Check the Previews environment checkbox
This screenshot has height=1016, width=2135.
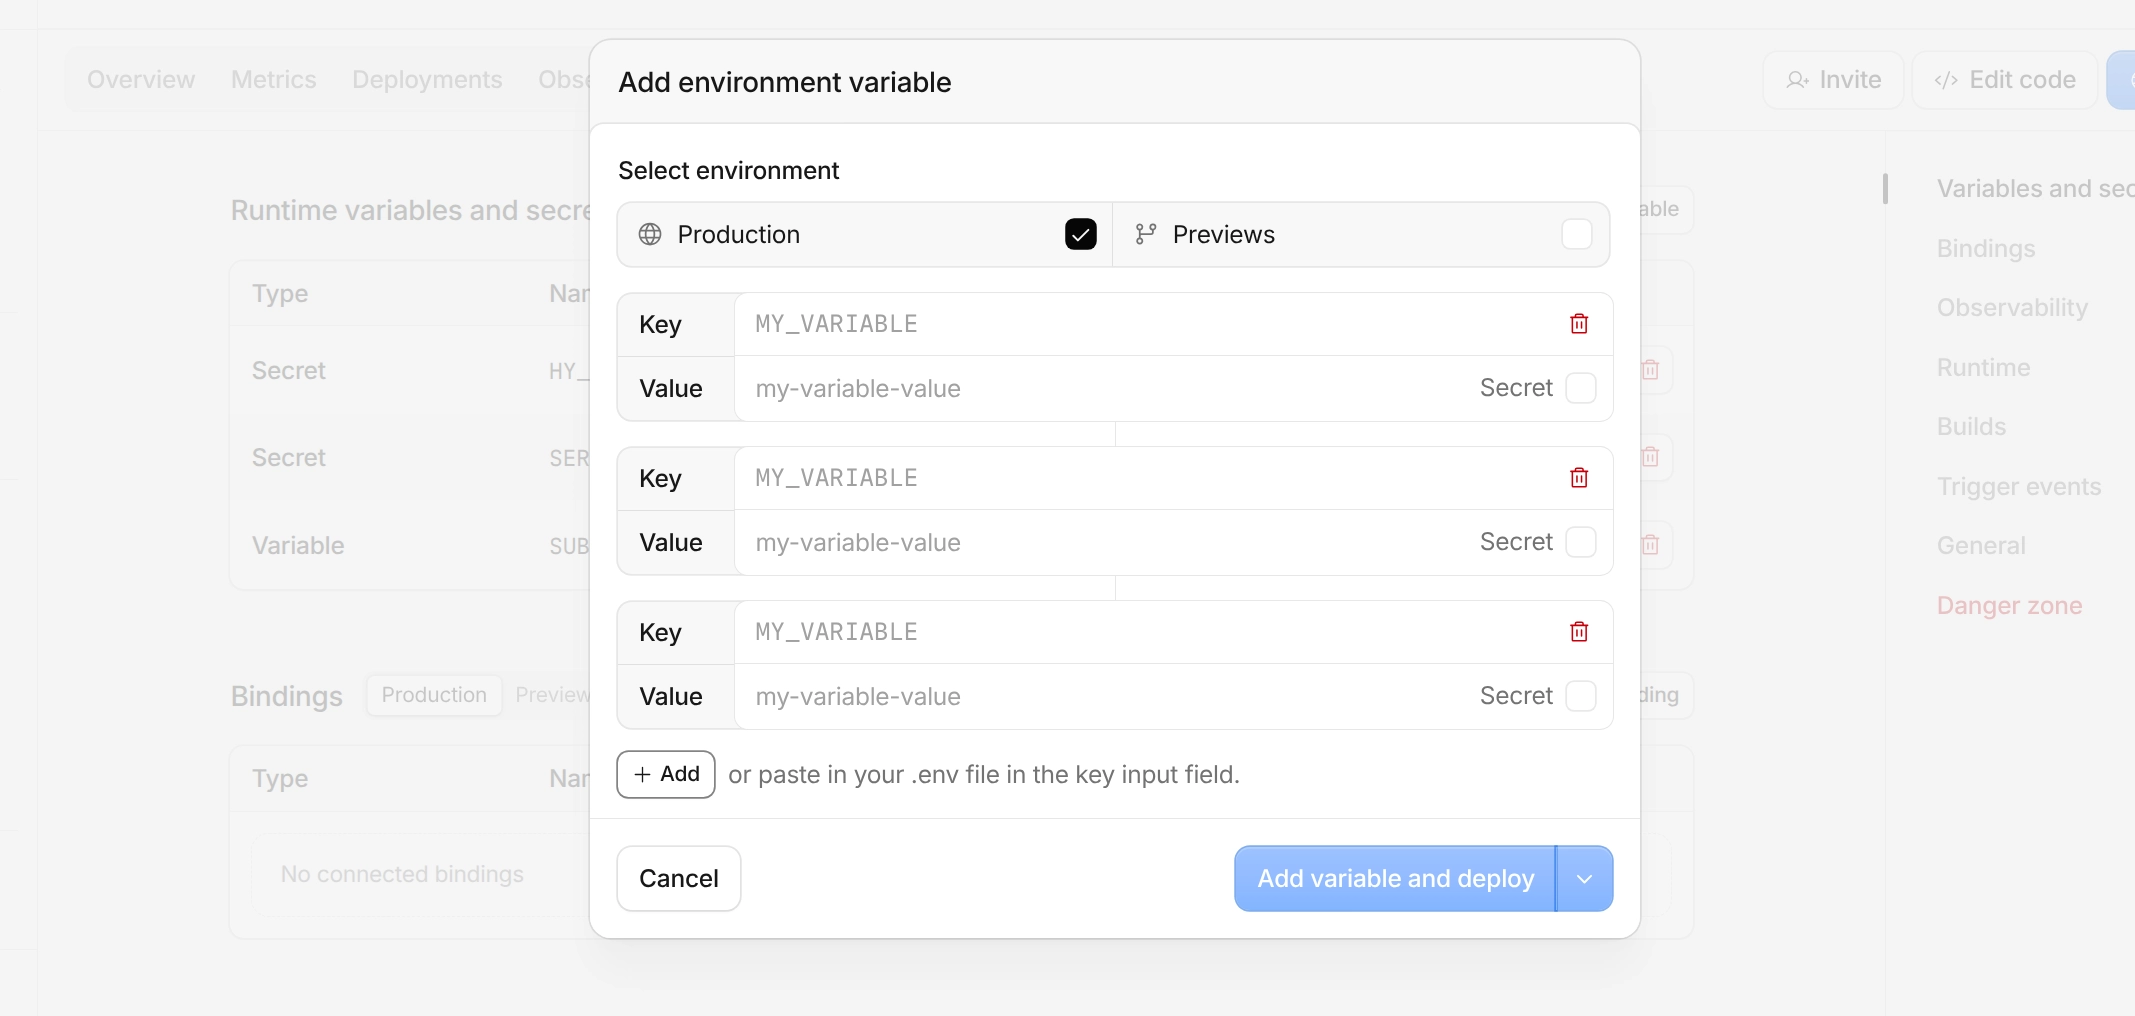point(1577,234)
